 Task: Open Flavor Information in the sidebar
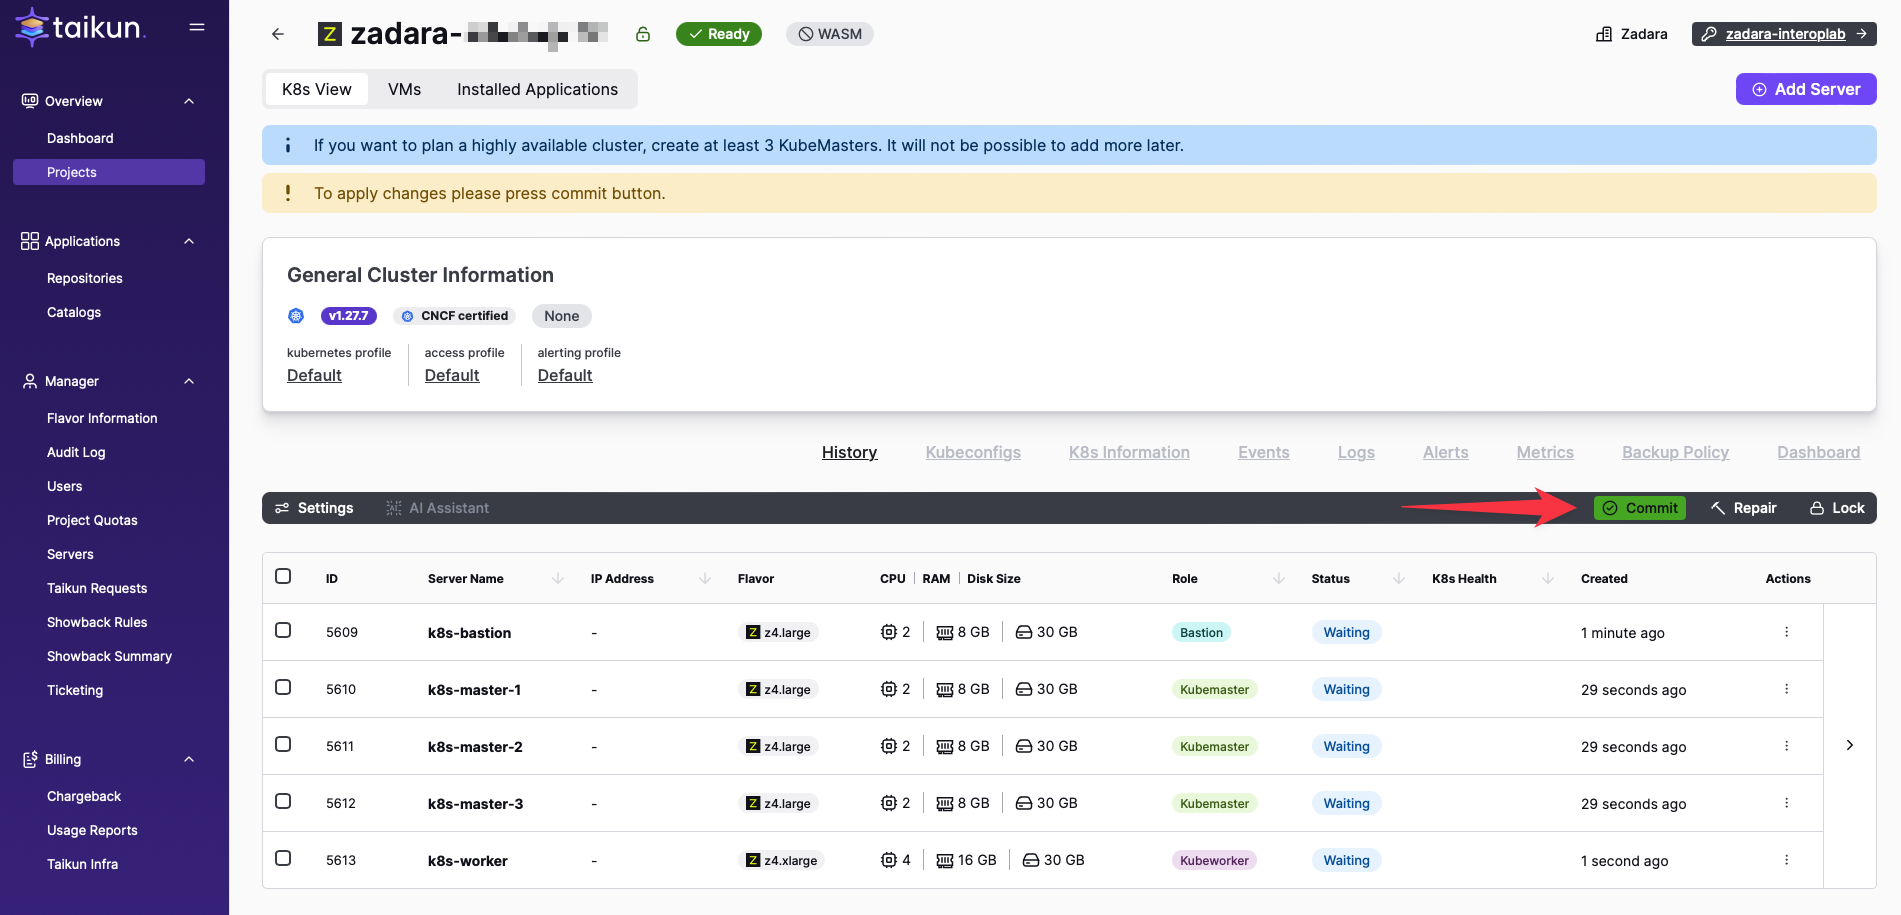[102, 418]
